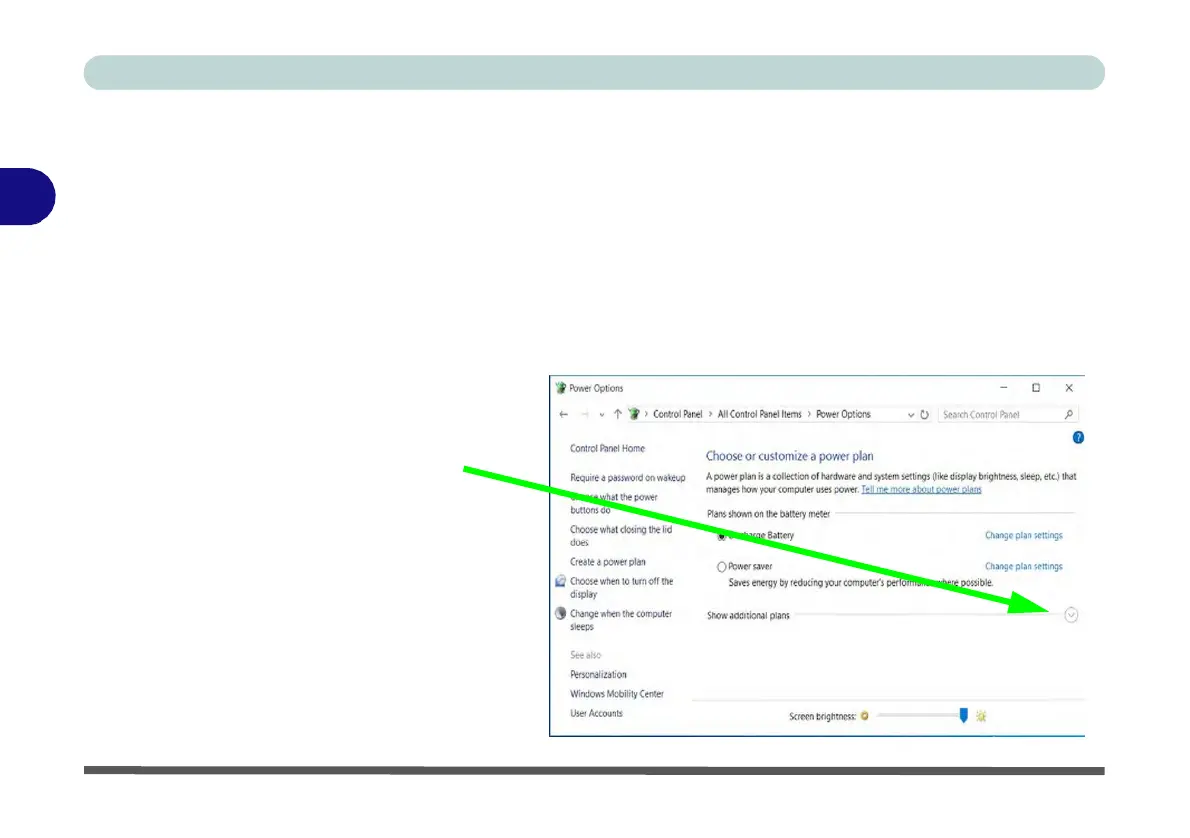
Task: Click the Search Control Panel field
Action: tap(1009, 414)
